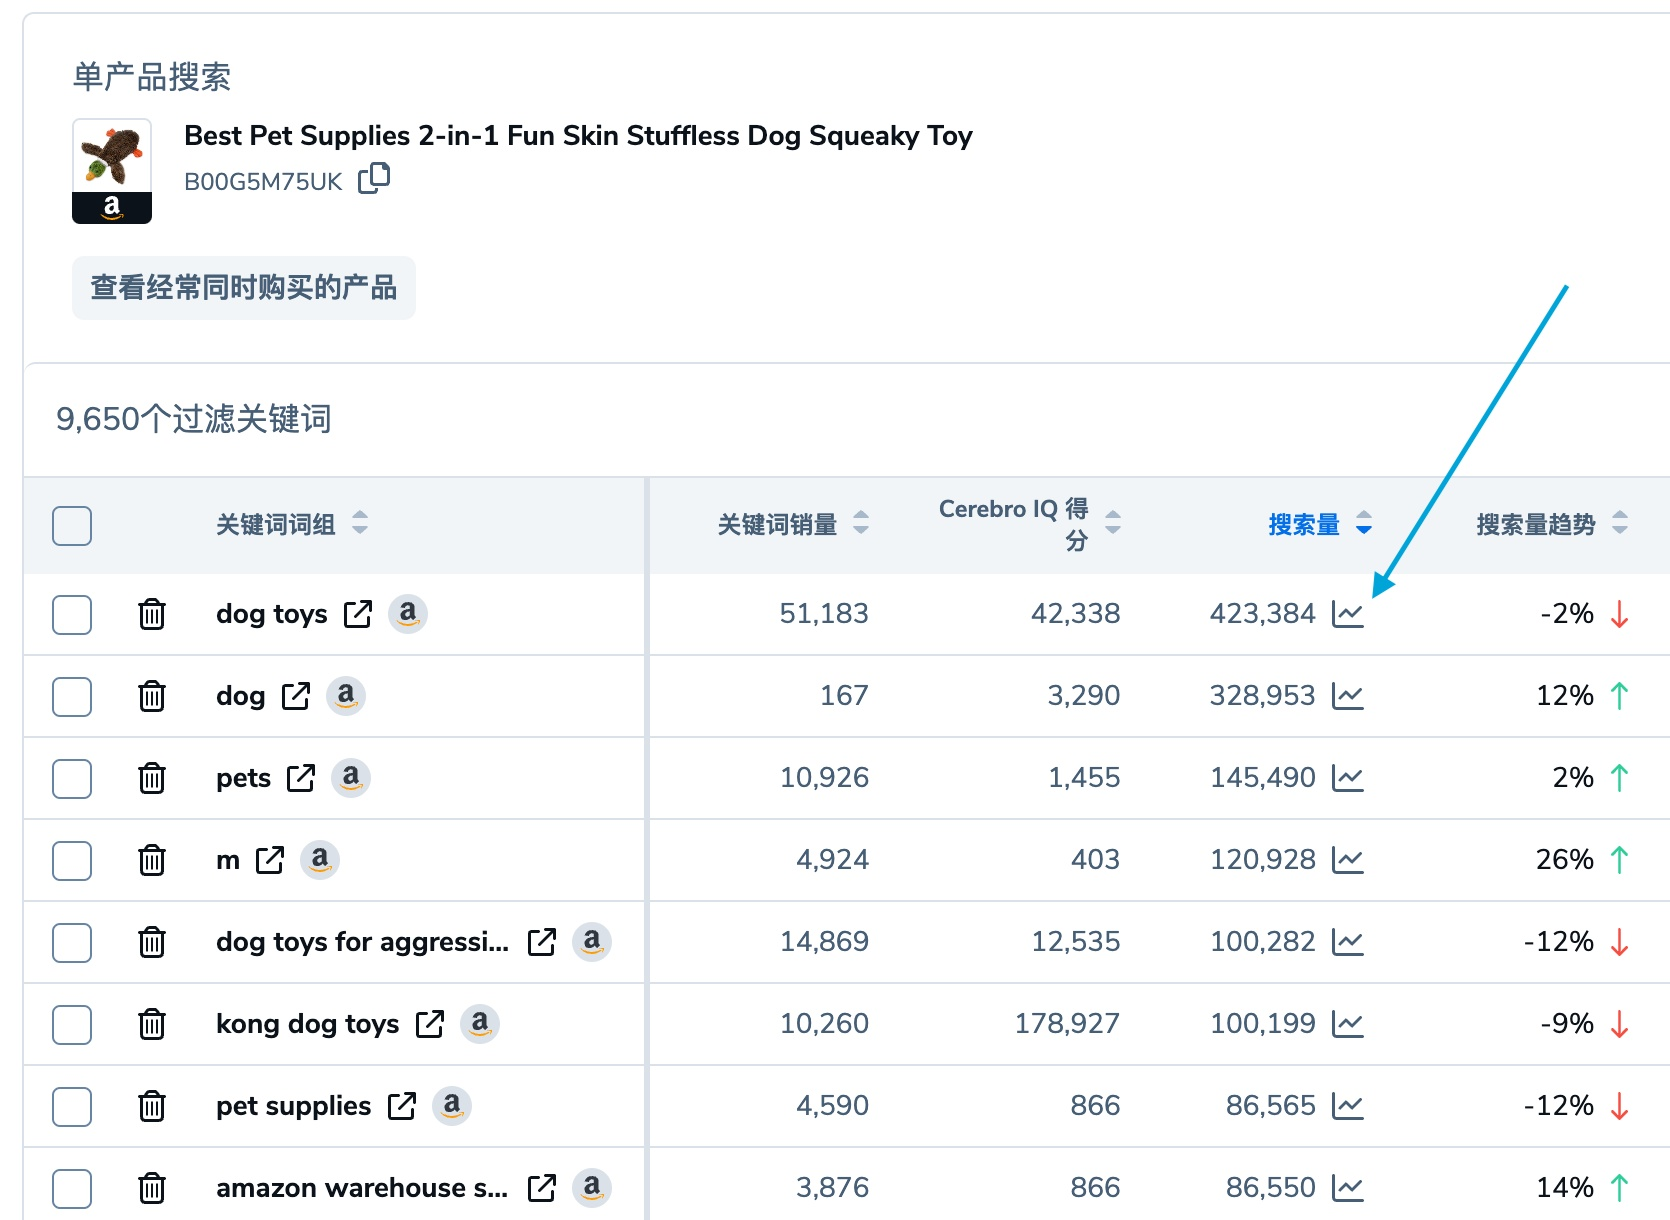The height and width of the screenshot is (1220, 1670).
Task: Check the checkbox for the "dog toys" row
Action: 71,615
